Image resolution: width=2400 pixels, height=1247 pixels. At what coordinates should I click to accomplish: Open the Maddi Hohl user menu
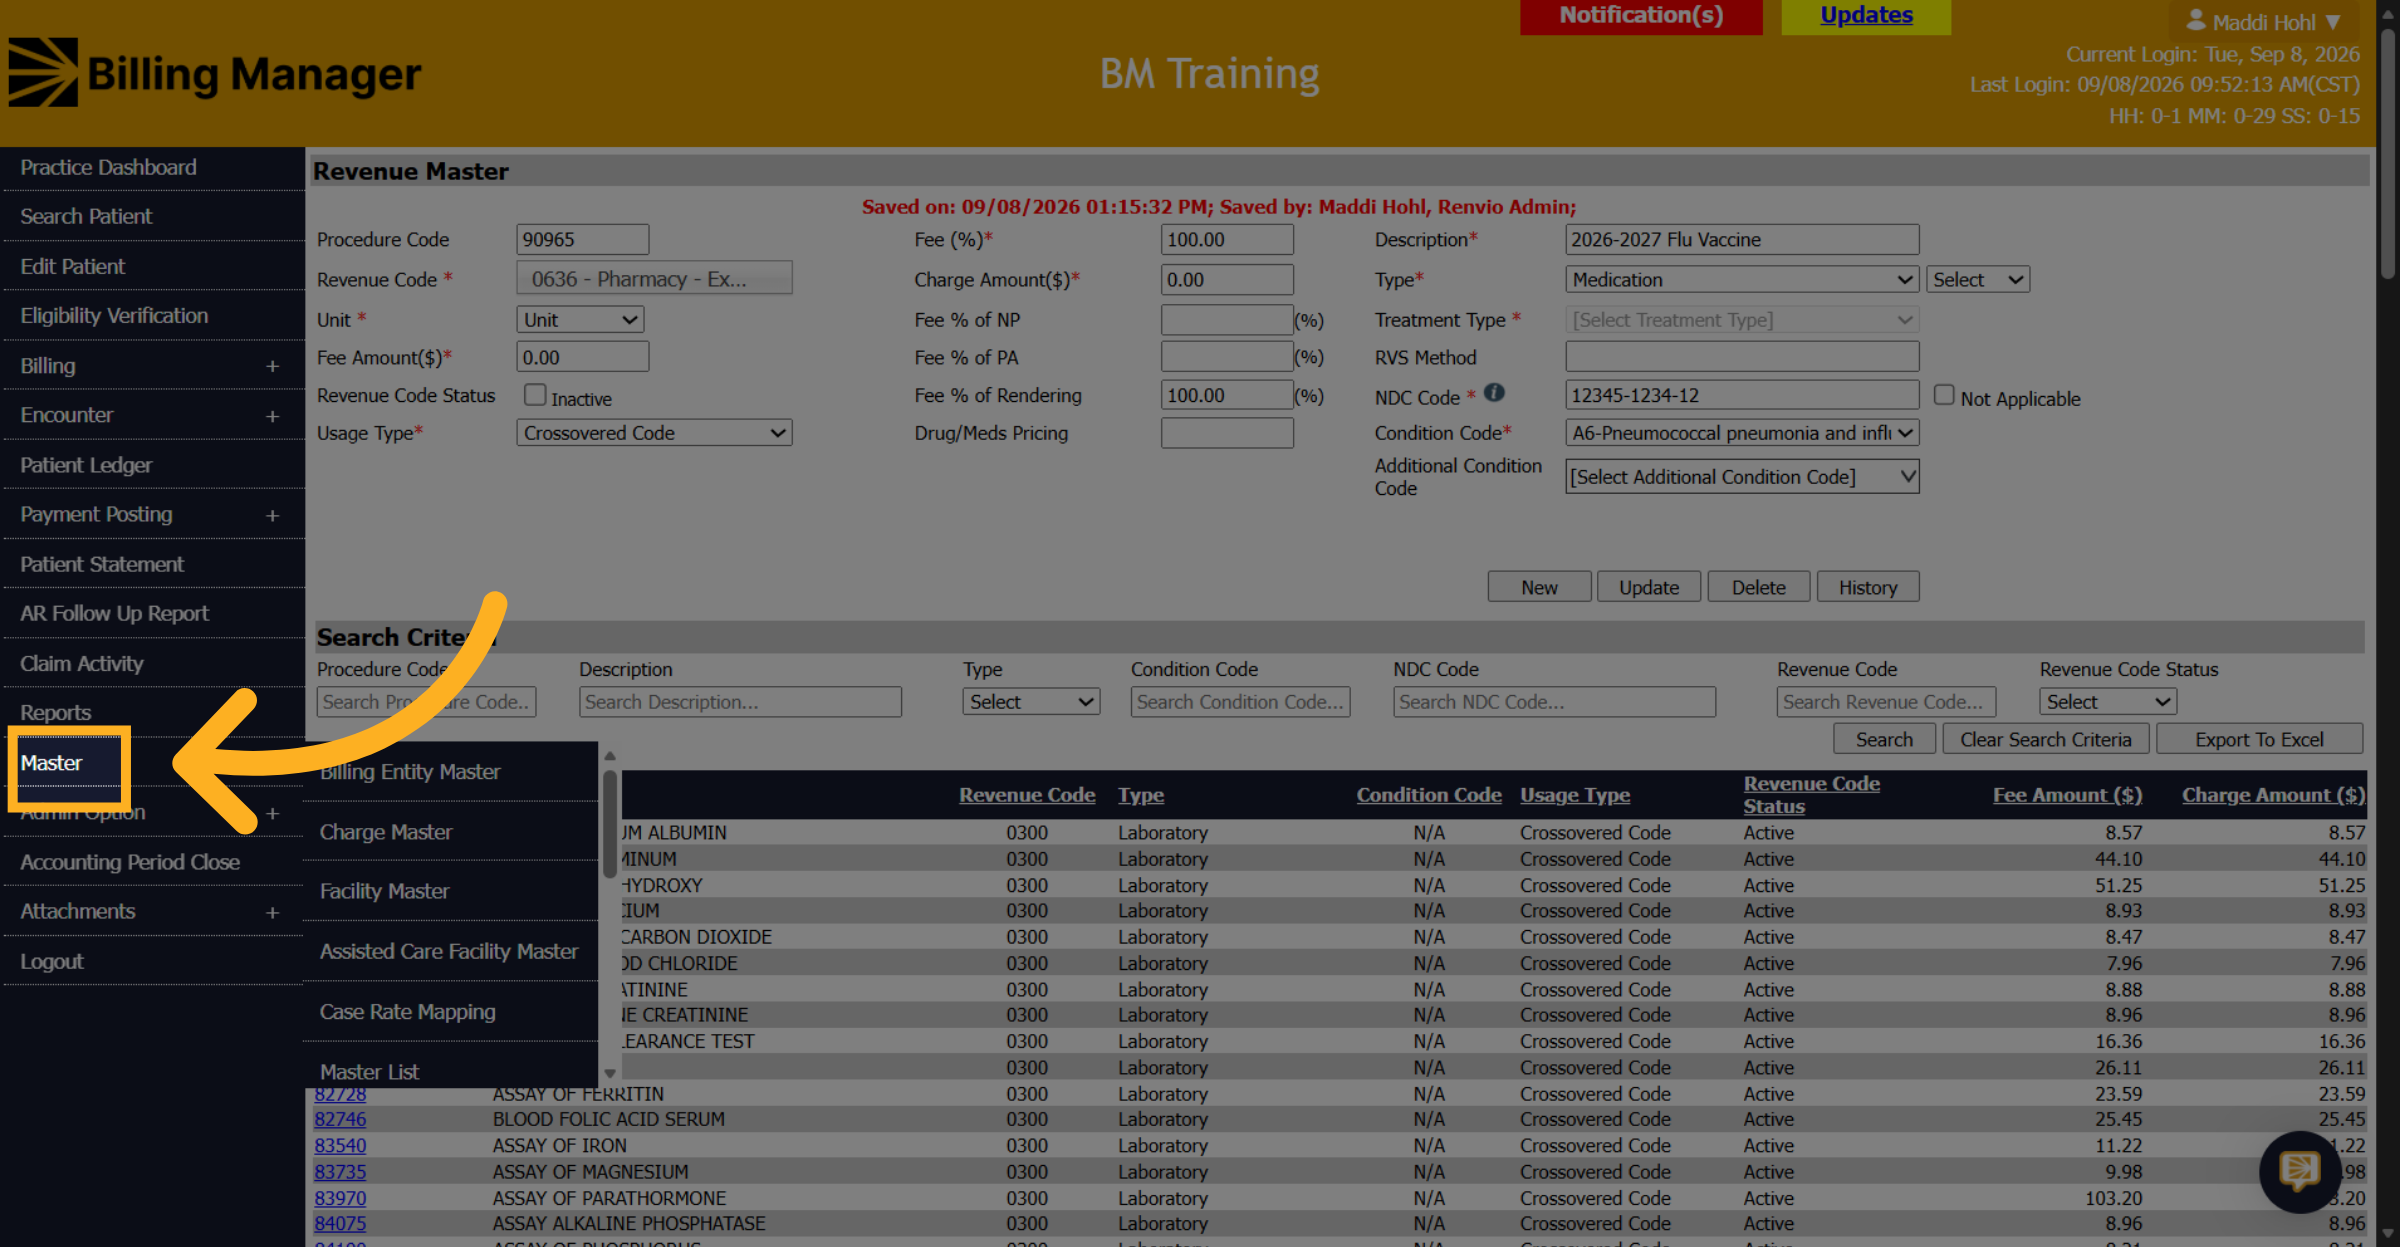[2264, 21]
